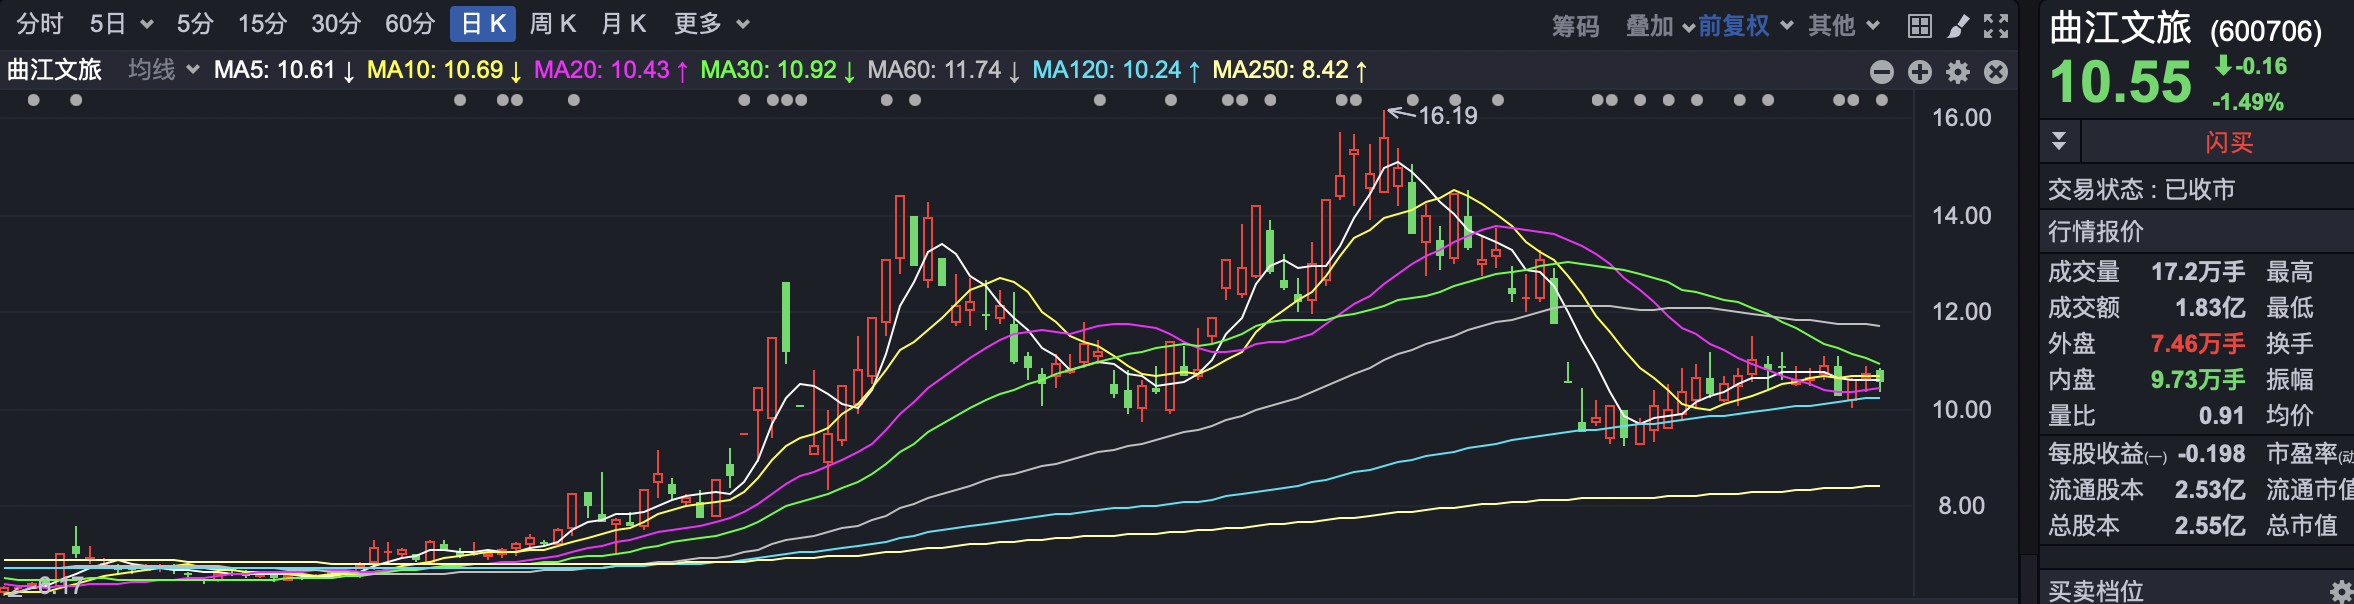The image size is (2354, 604).
Task: Expand the 更多 timeframe menu
Action: [x=711, y=24]
